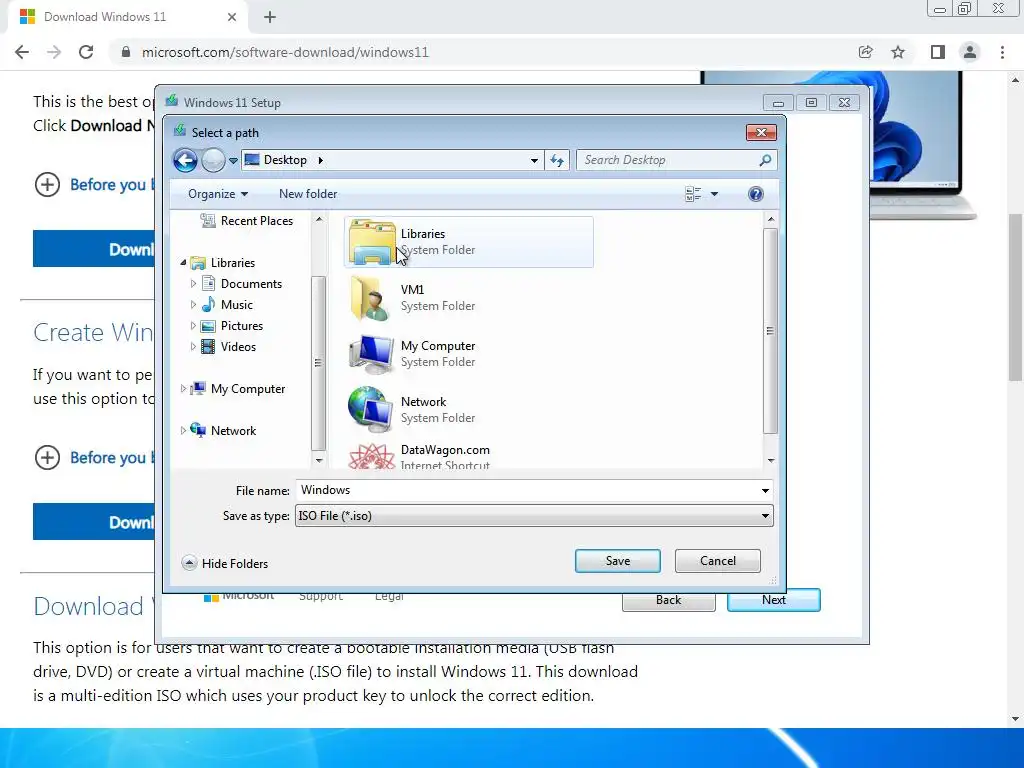Select Network globe icon in file list

pyautogui.click(x=371, y=409)
